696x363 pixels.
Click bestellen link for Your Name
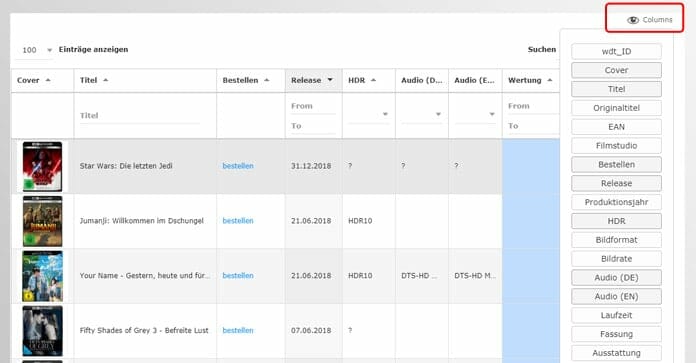click(x=238, y=276)
